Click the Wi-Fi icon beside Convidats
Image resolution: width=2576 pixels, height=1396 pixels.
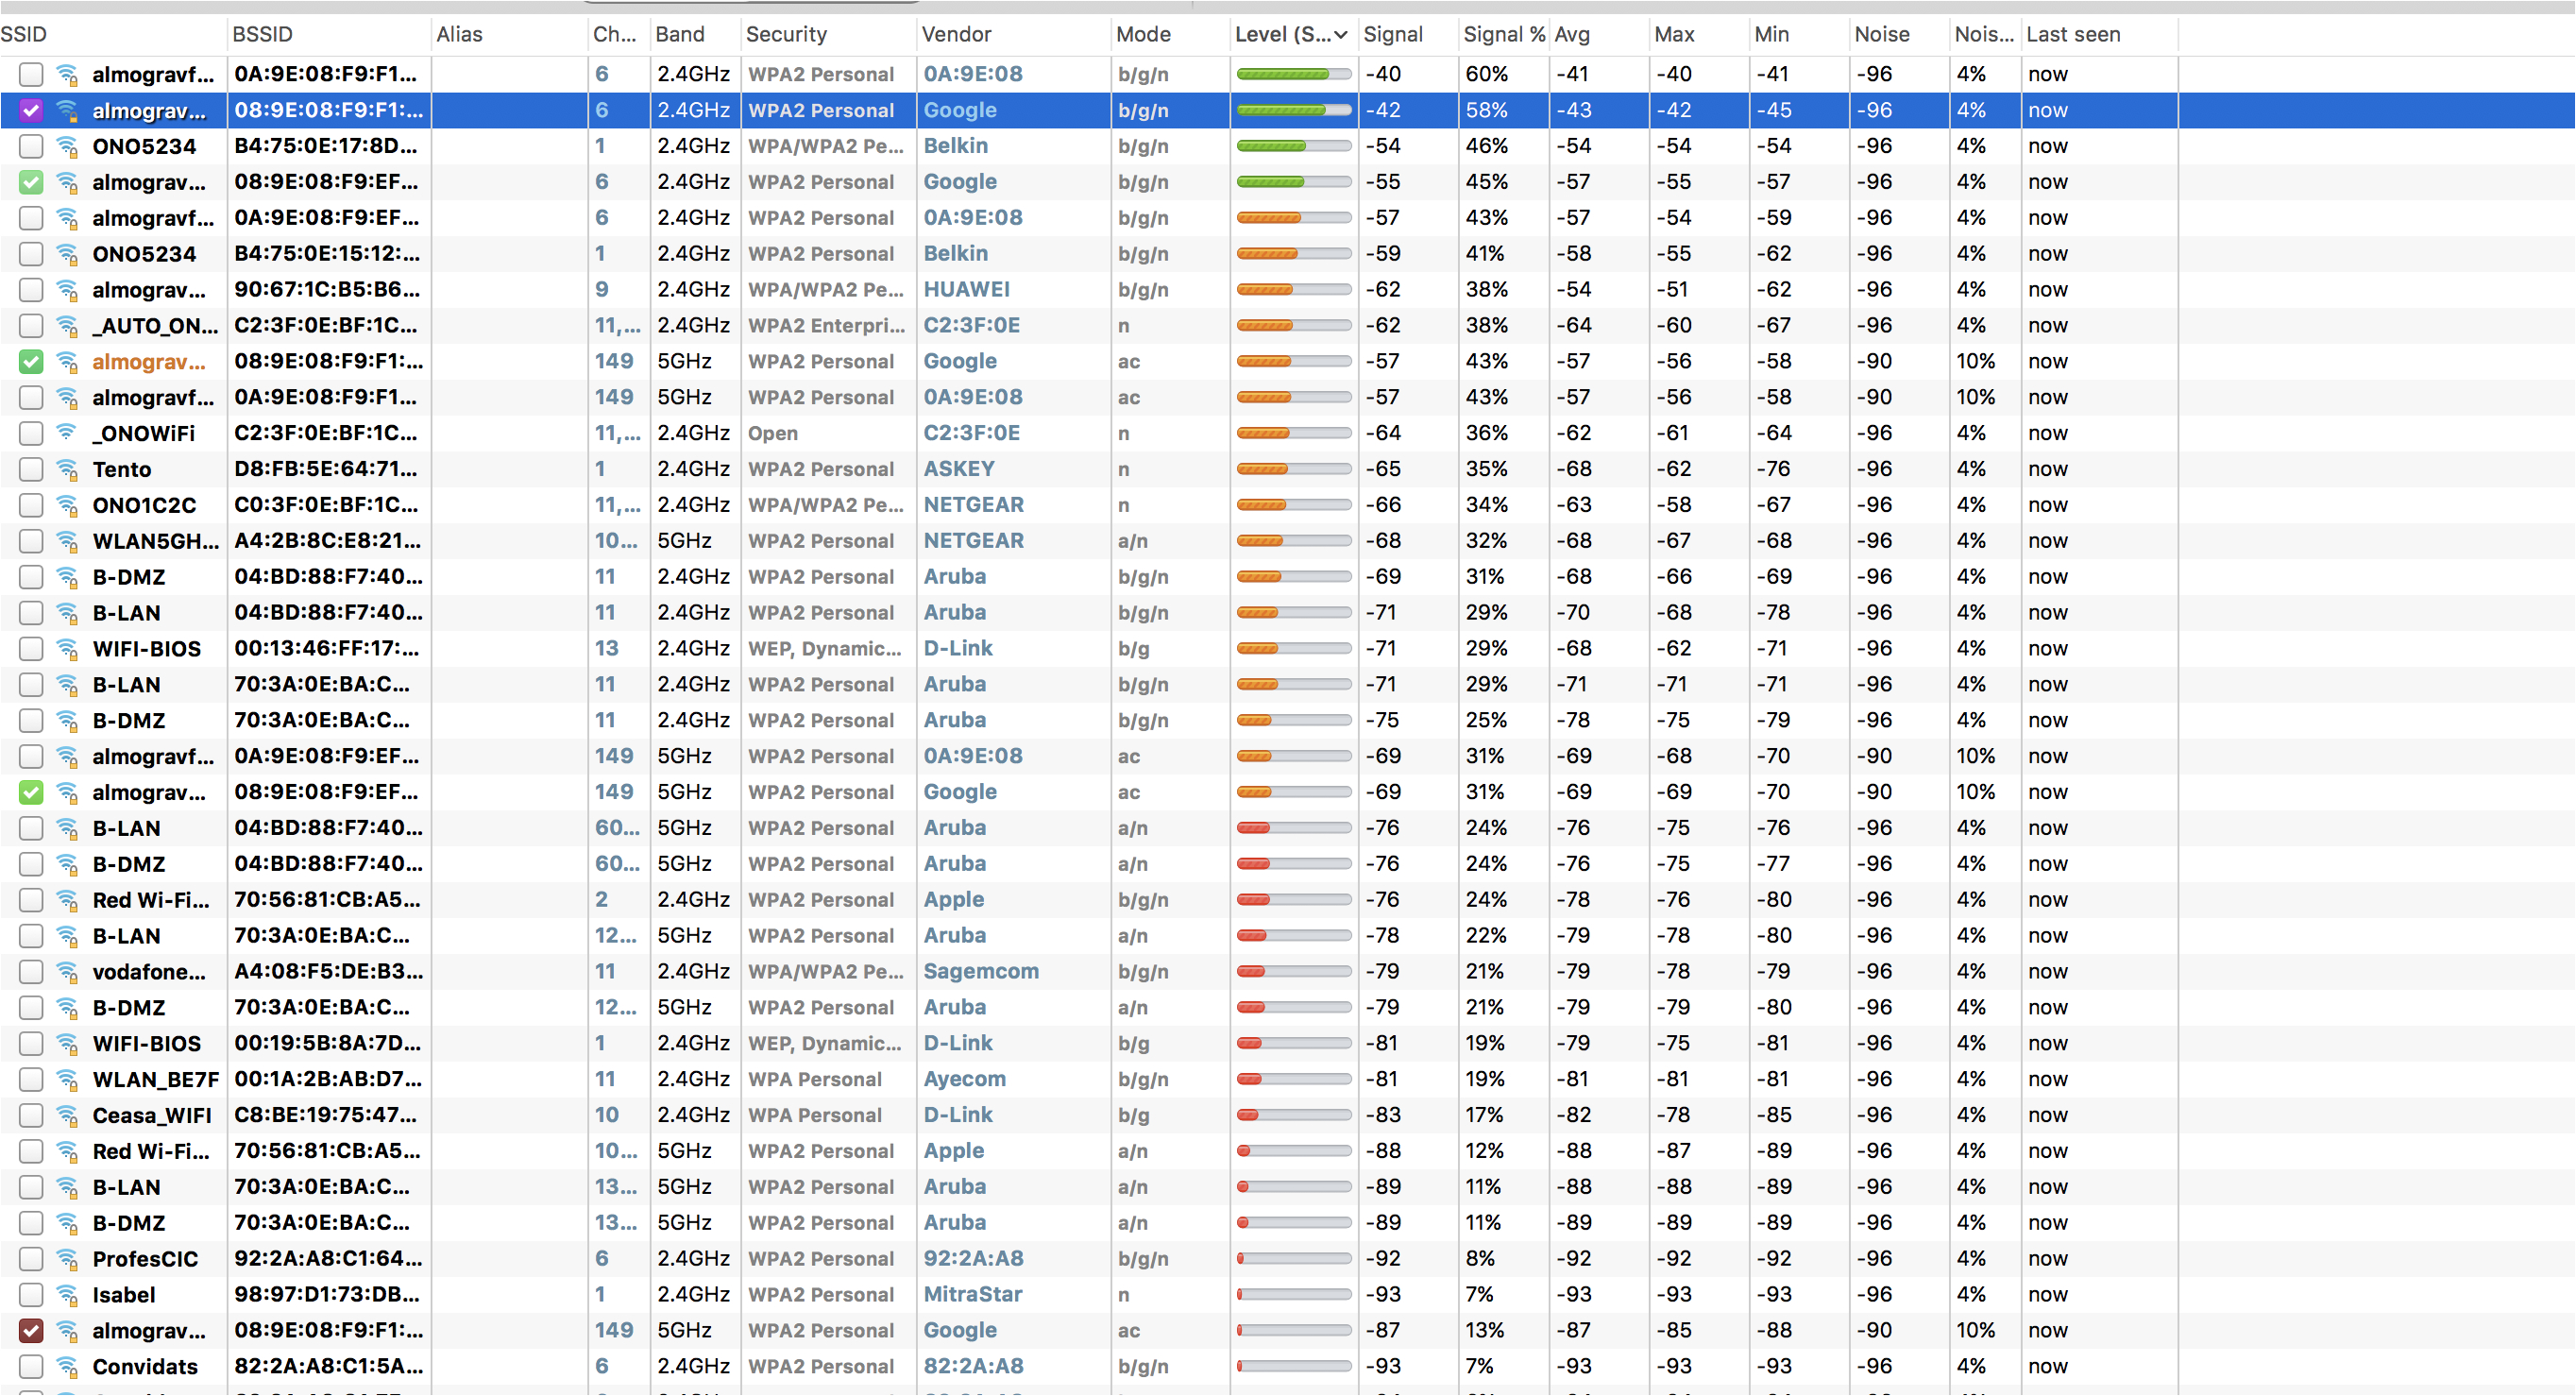click(x=67, y=1367)
